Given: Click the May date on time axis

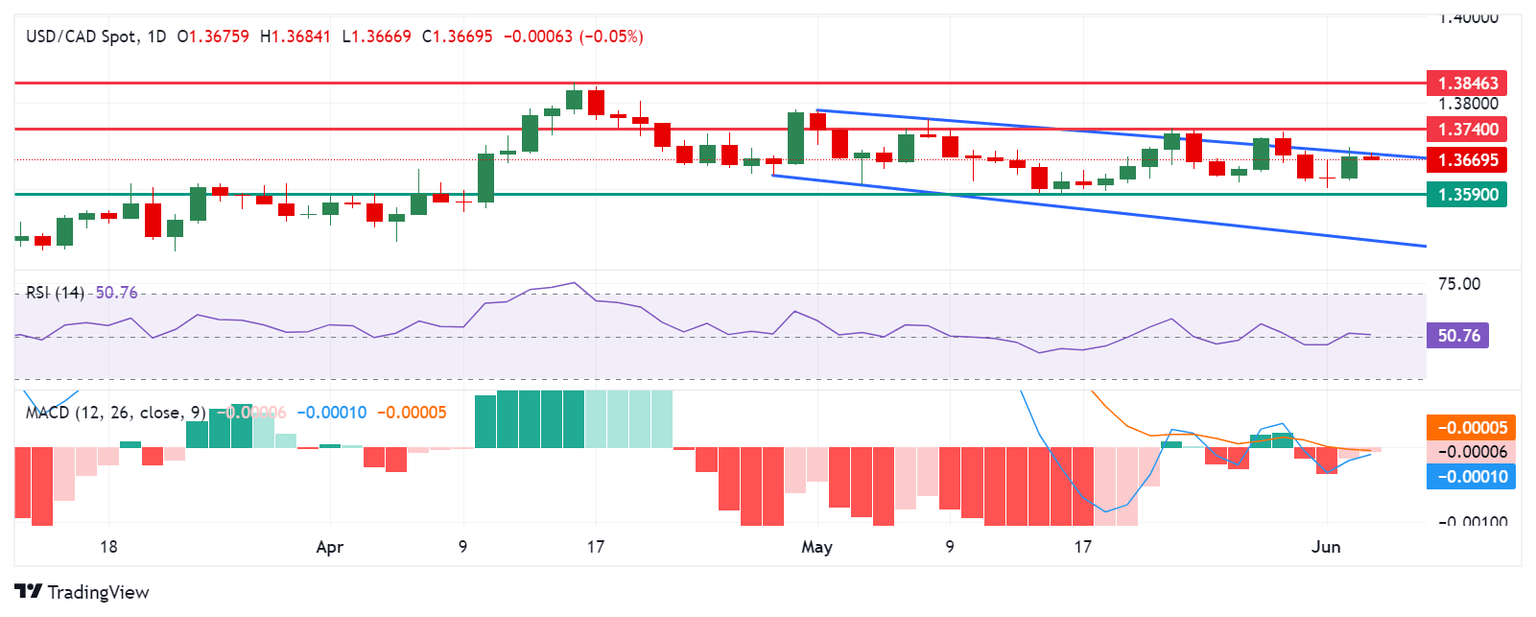Looking at the screenshot, I should click(x=818, y=548).
